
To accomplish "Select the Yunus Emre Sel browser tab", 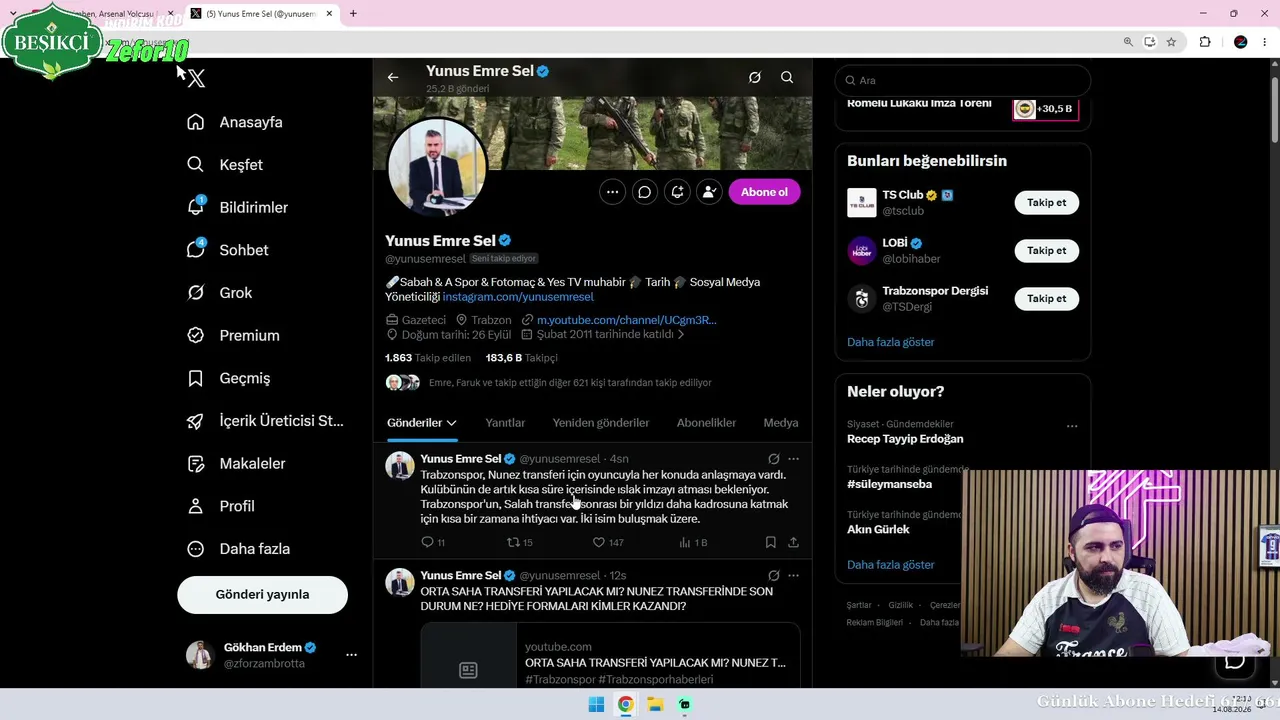I will 263,14.
